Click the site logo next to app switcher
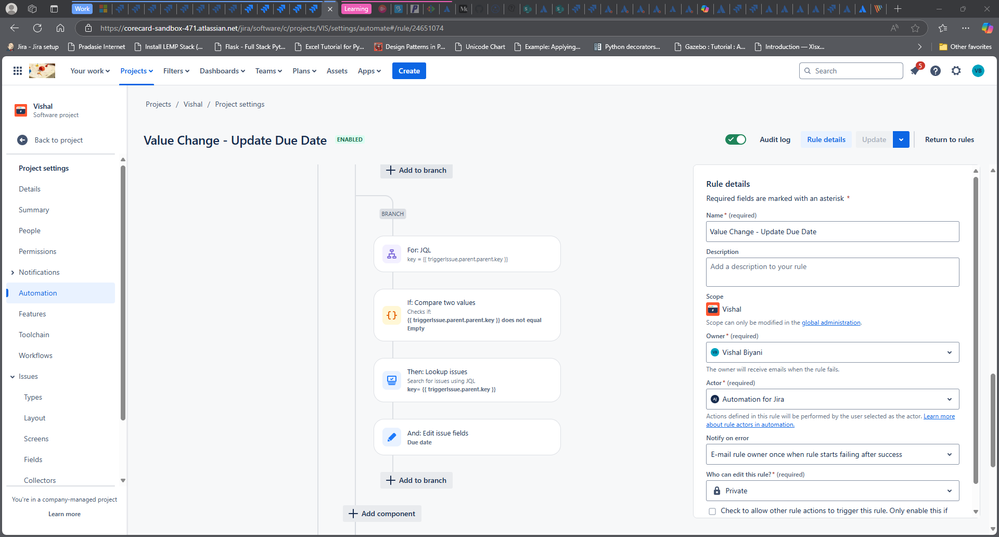This screenshot has width=999, height=537. (42, 71)
